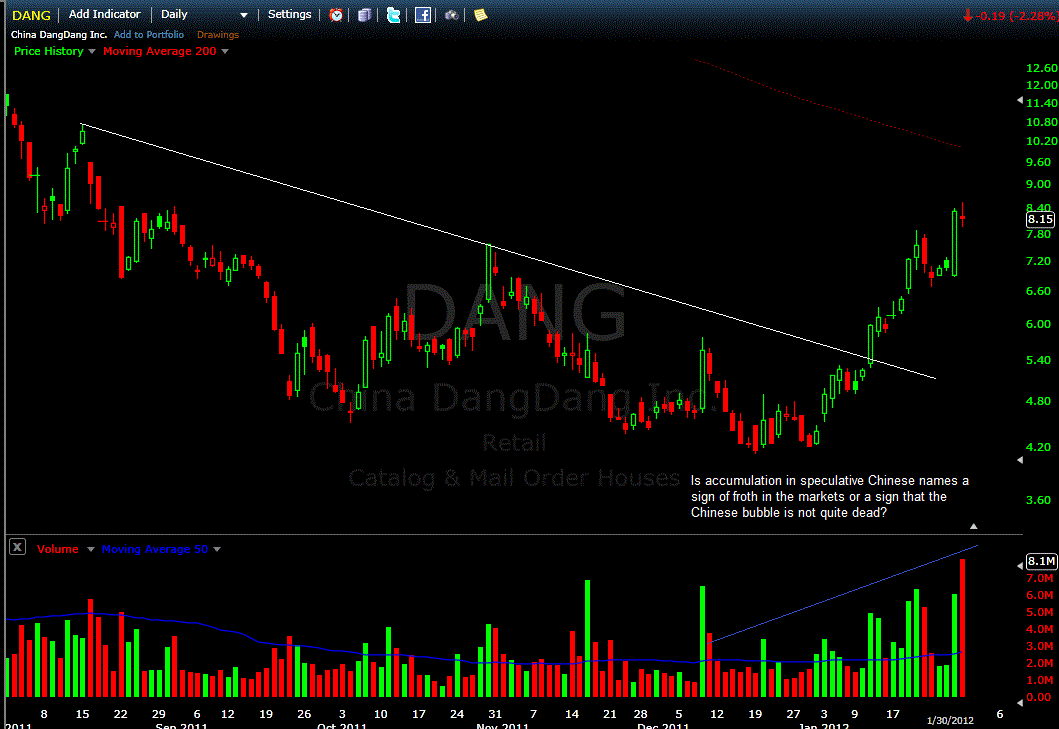
Task: Expand the Moving Average 200 dropdown arrow
Action: (x=225, y=51)
